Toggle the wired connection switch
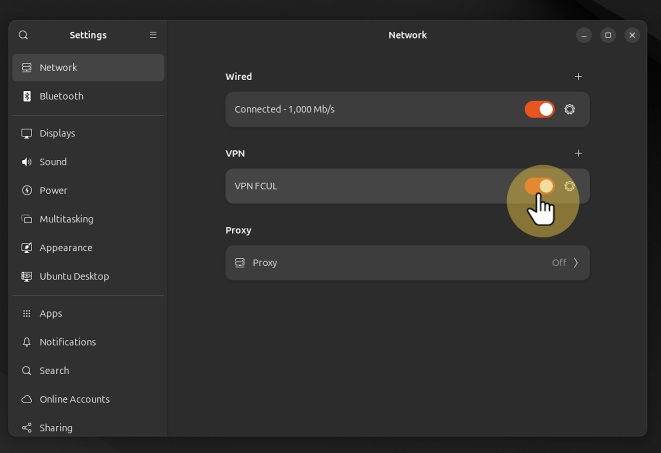Screen dimensions: 661x453 540,110
